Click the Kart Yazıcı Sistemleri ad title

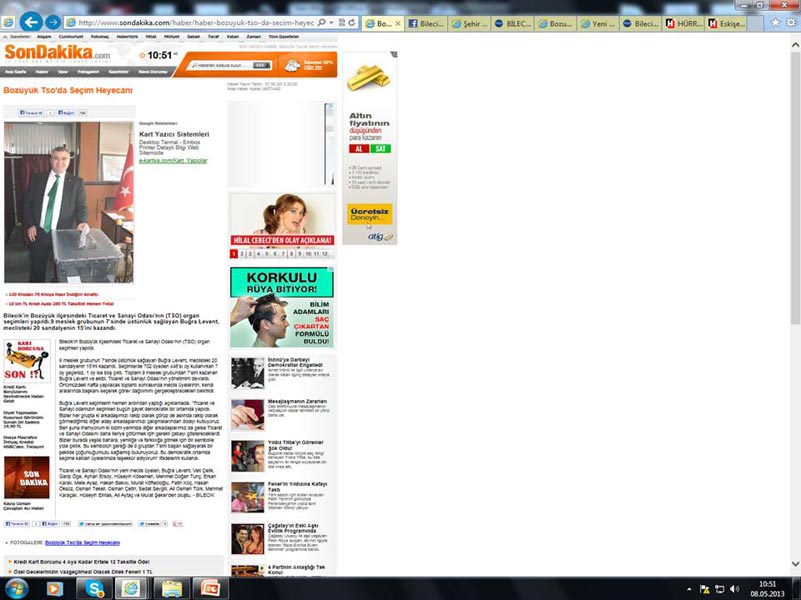click(x=174, y=134)
